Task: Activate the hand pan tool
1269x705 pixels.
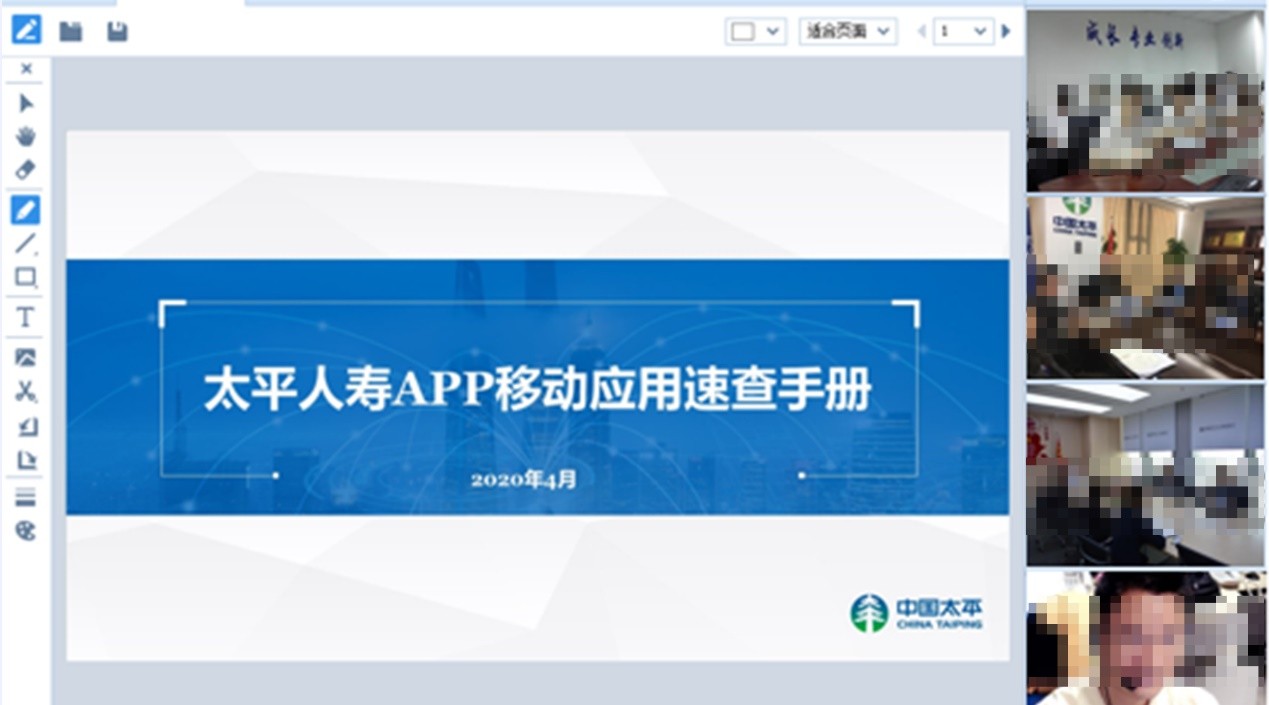Action: [x=26, y=137]
